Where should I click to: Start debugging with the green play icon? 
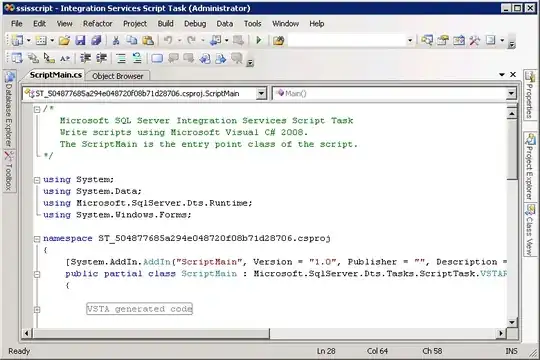coord(259,41)
